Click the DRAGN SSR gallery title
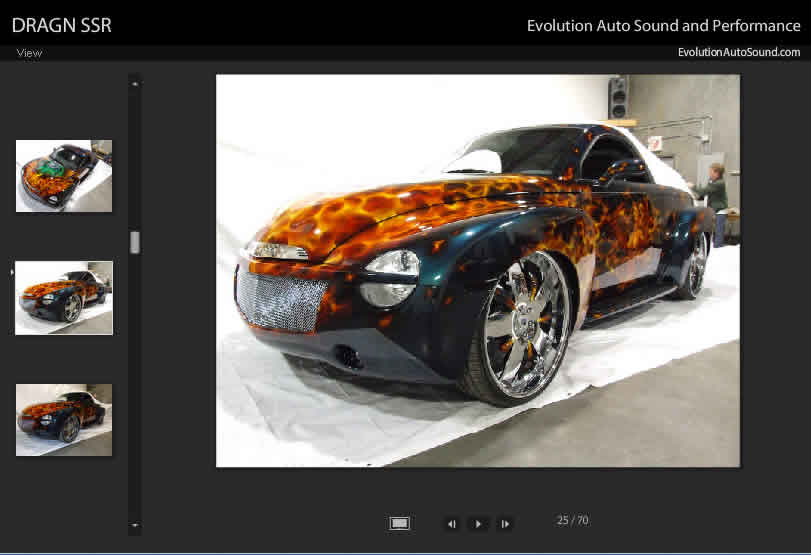 click(x=62, y=26)
